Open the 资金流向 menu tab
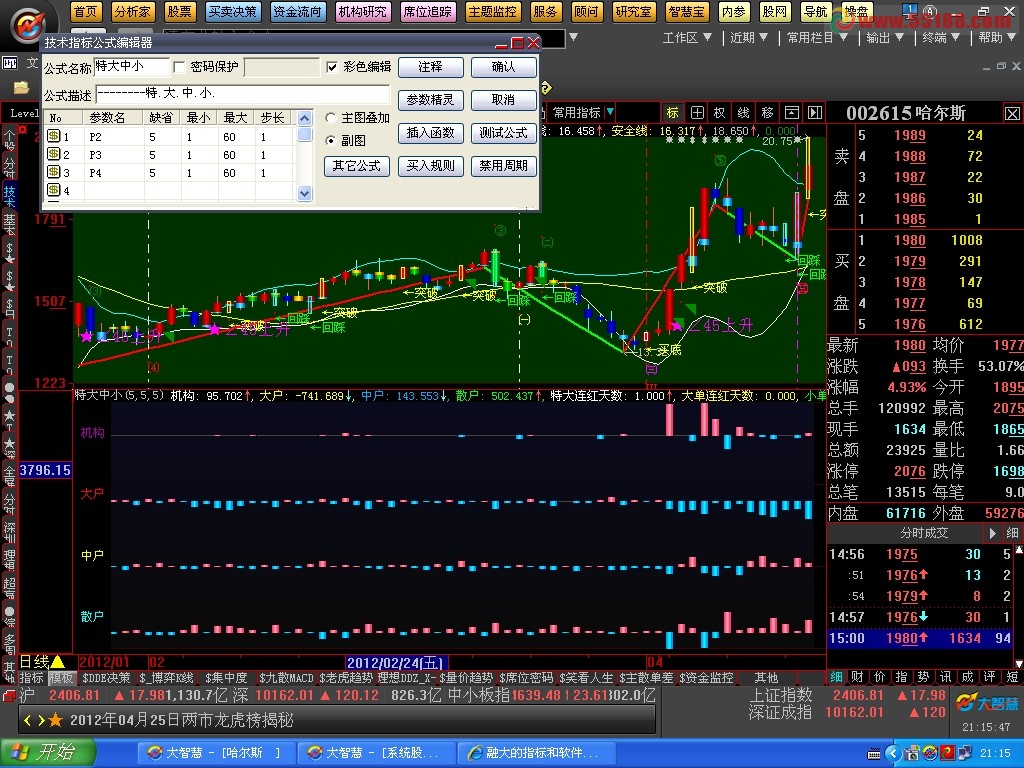This screenshot has width=1024, height=768. [x=297, y=12]
